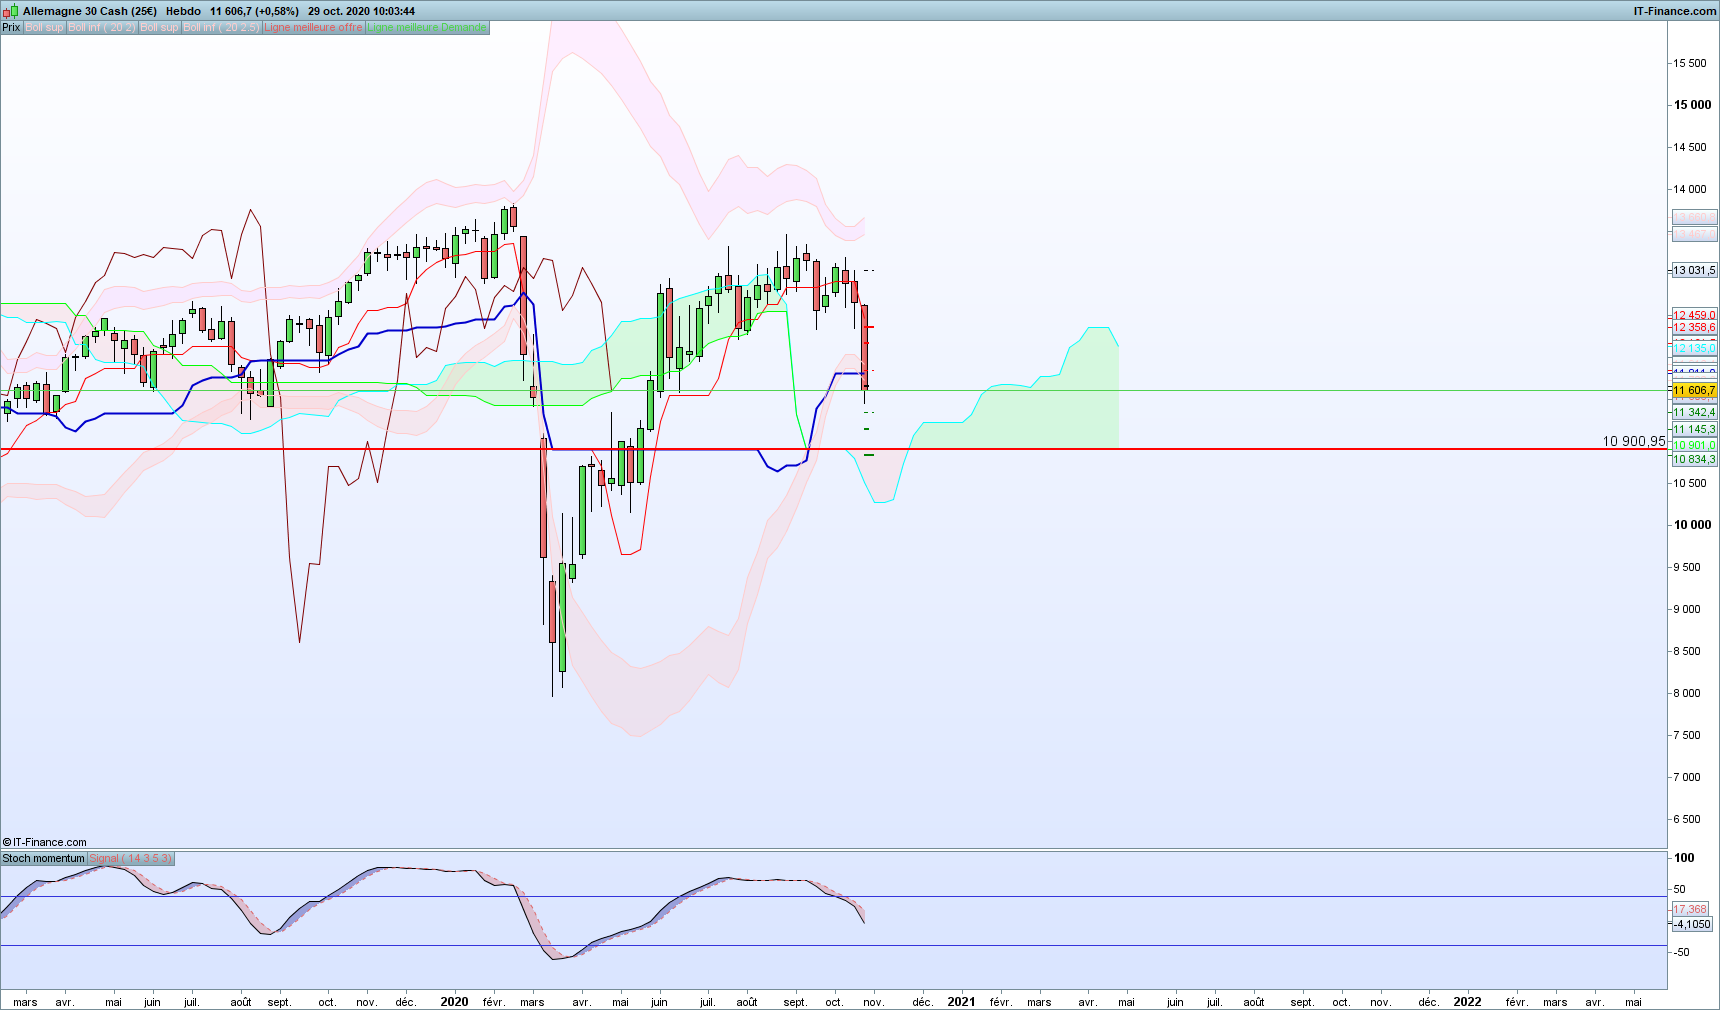Select the Prix legend label

[x=11, y=27]
